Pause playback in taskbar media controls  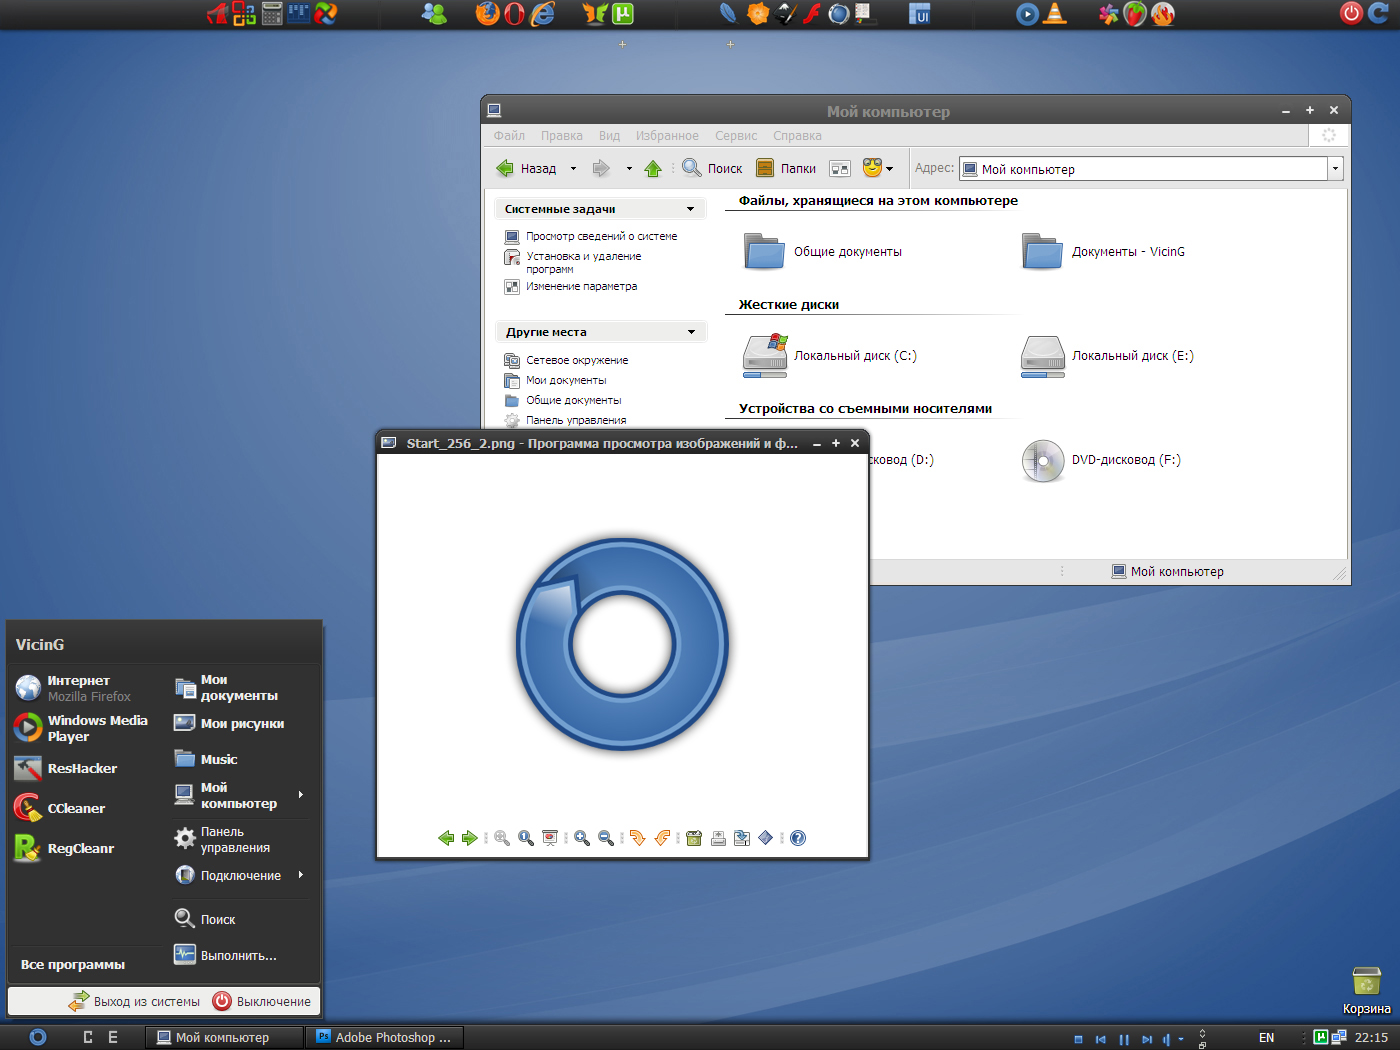pos(1124,1039)
